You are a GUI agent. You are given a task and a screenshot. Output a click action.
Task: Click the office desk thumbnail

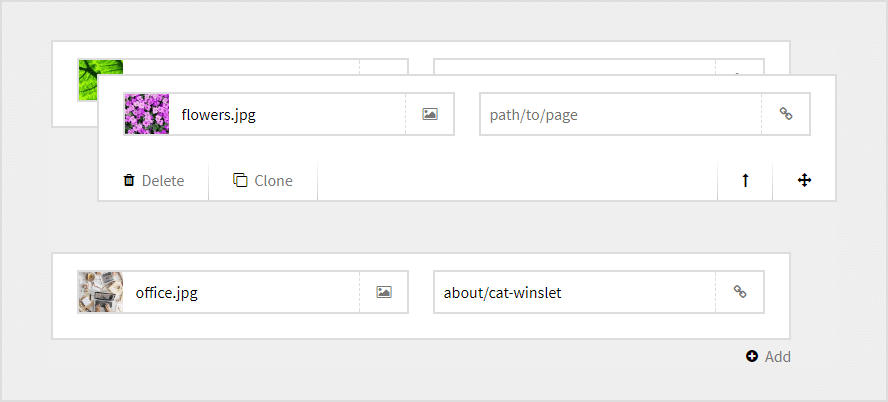100,292
